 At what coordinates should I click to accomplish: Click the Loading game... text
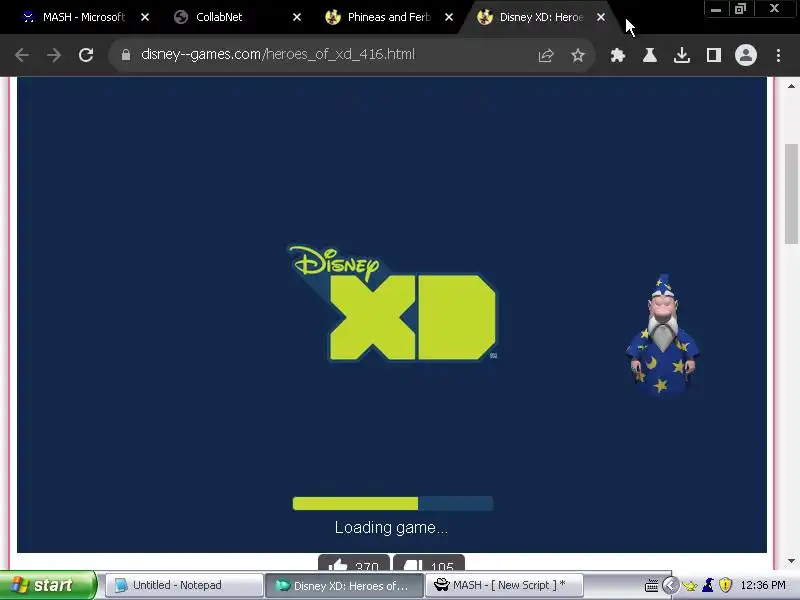pos(391,528)
